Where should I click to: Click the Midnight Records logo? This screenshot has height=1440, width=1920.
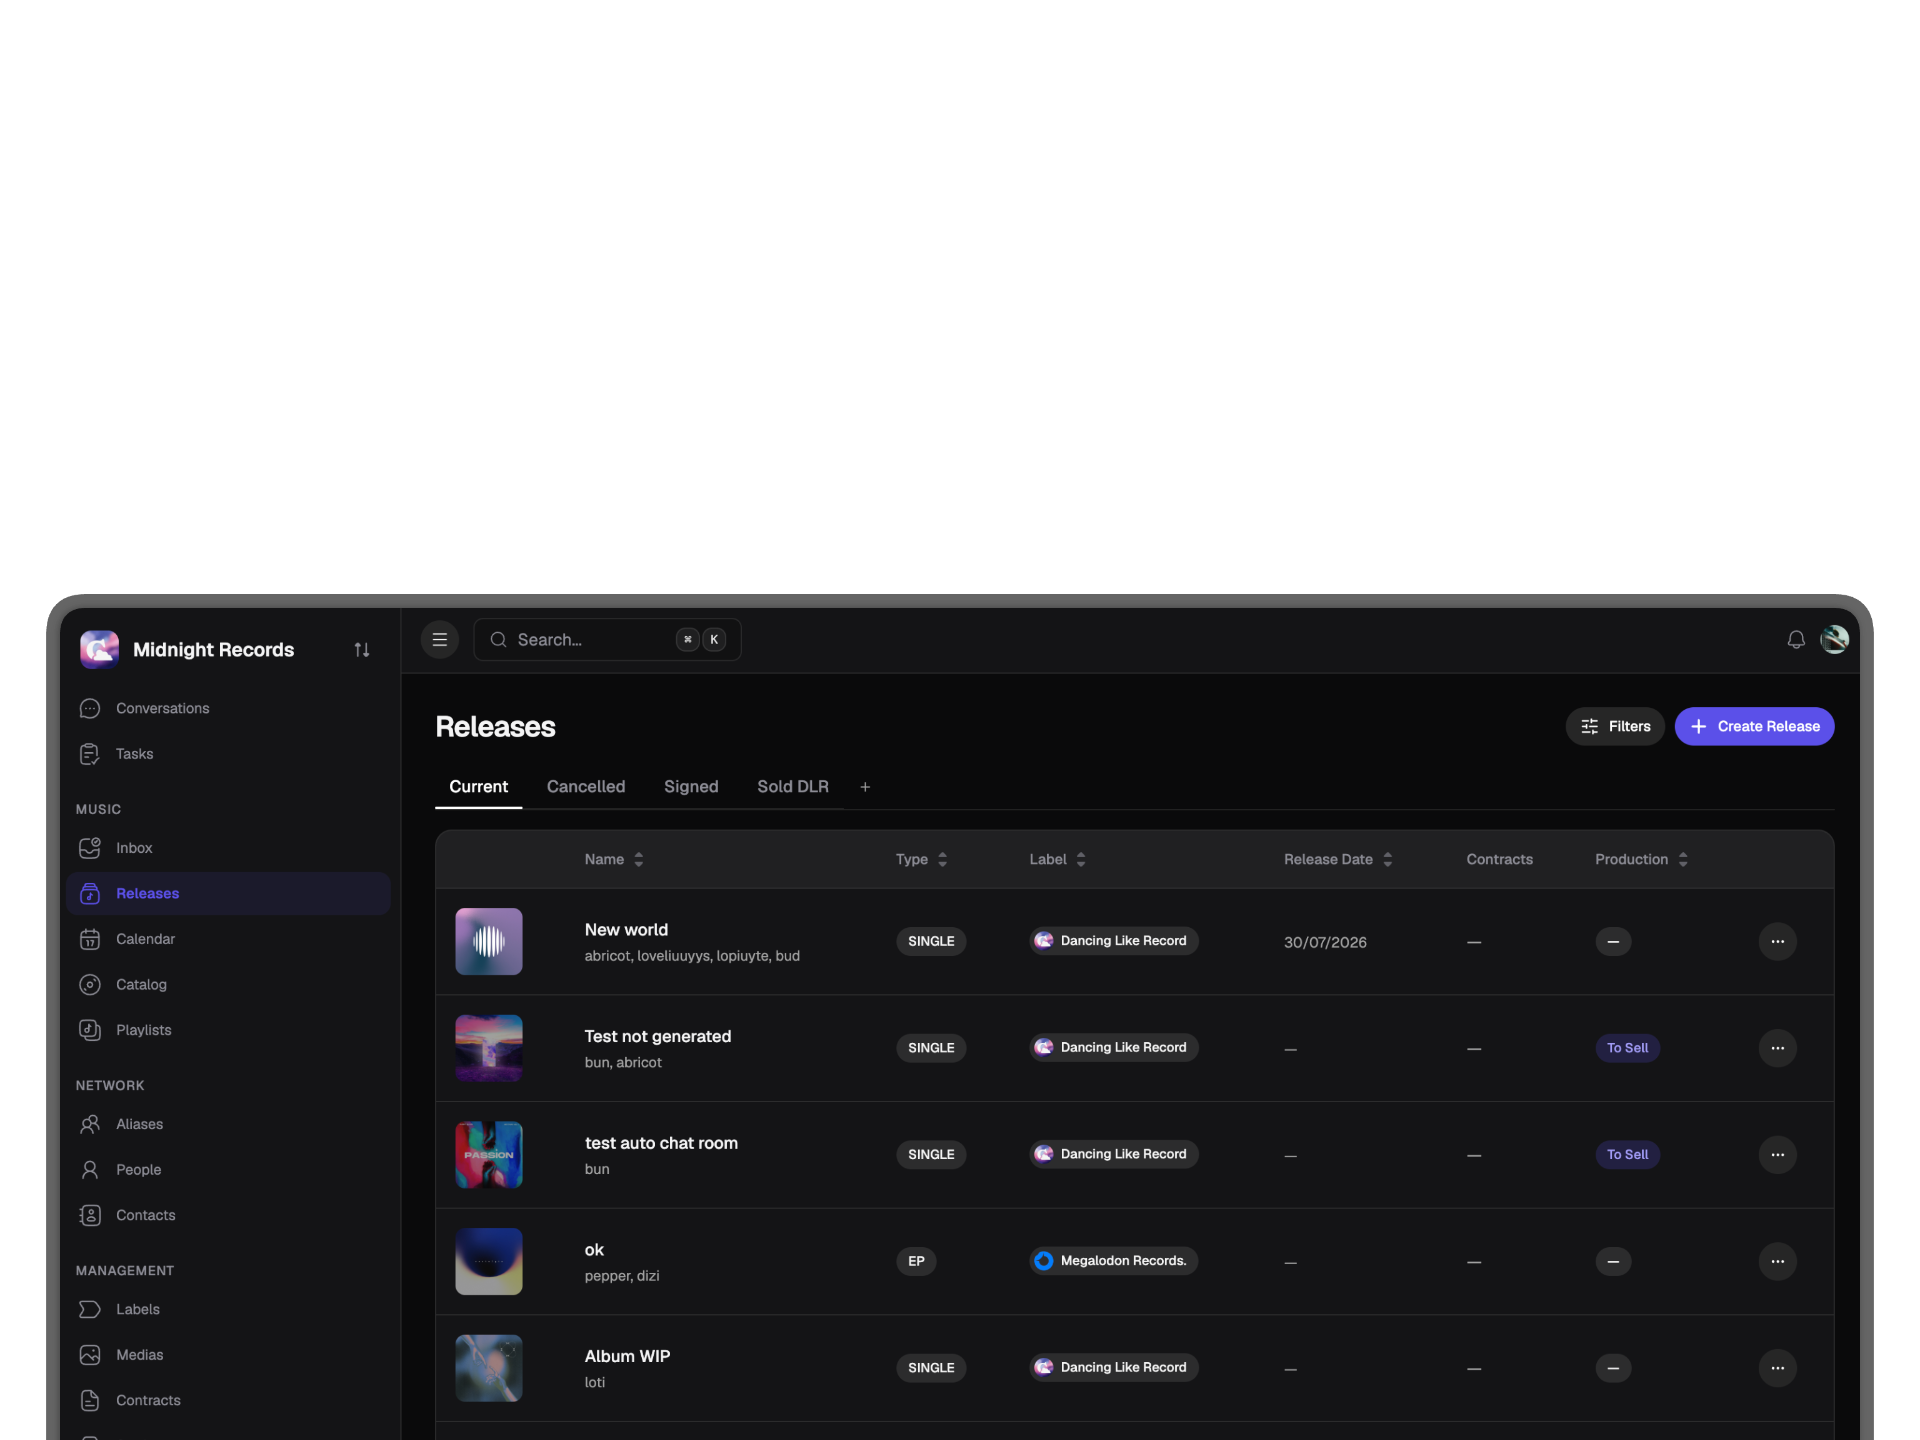pyautogui.click(x=99, y=649)
